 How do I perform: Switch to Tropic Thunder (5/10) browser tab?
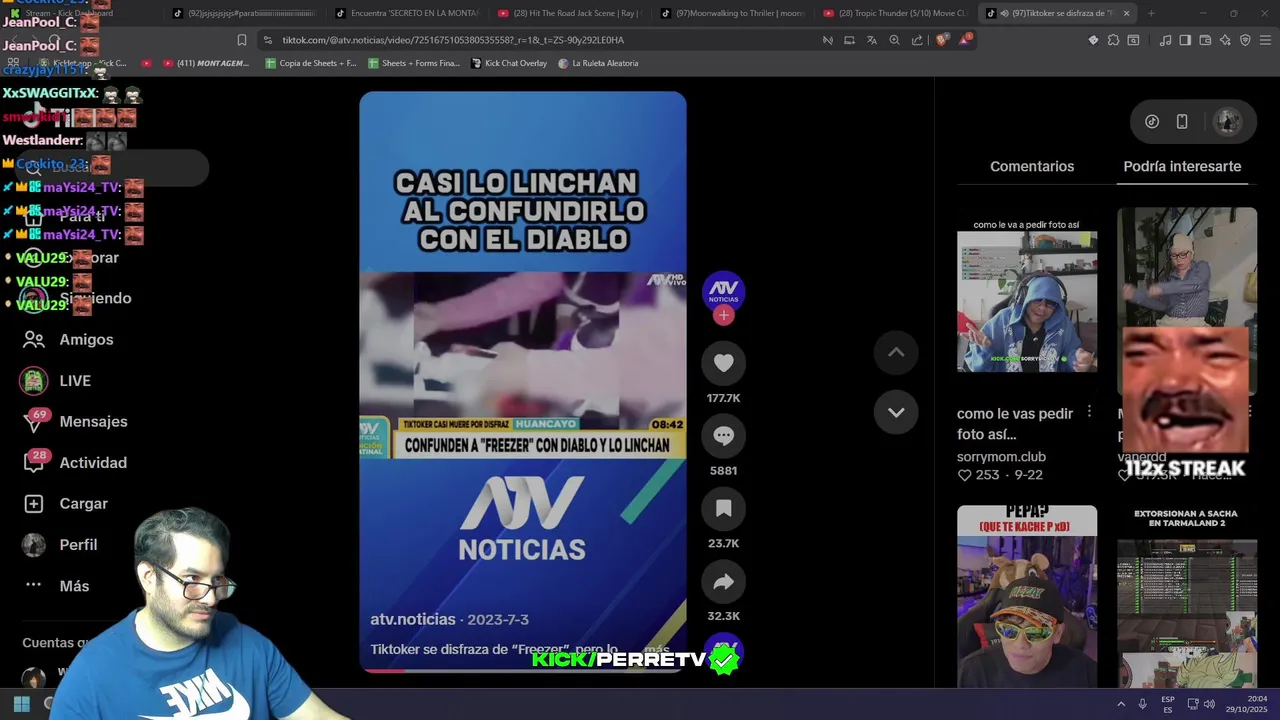coord(895,13)
